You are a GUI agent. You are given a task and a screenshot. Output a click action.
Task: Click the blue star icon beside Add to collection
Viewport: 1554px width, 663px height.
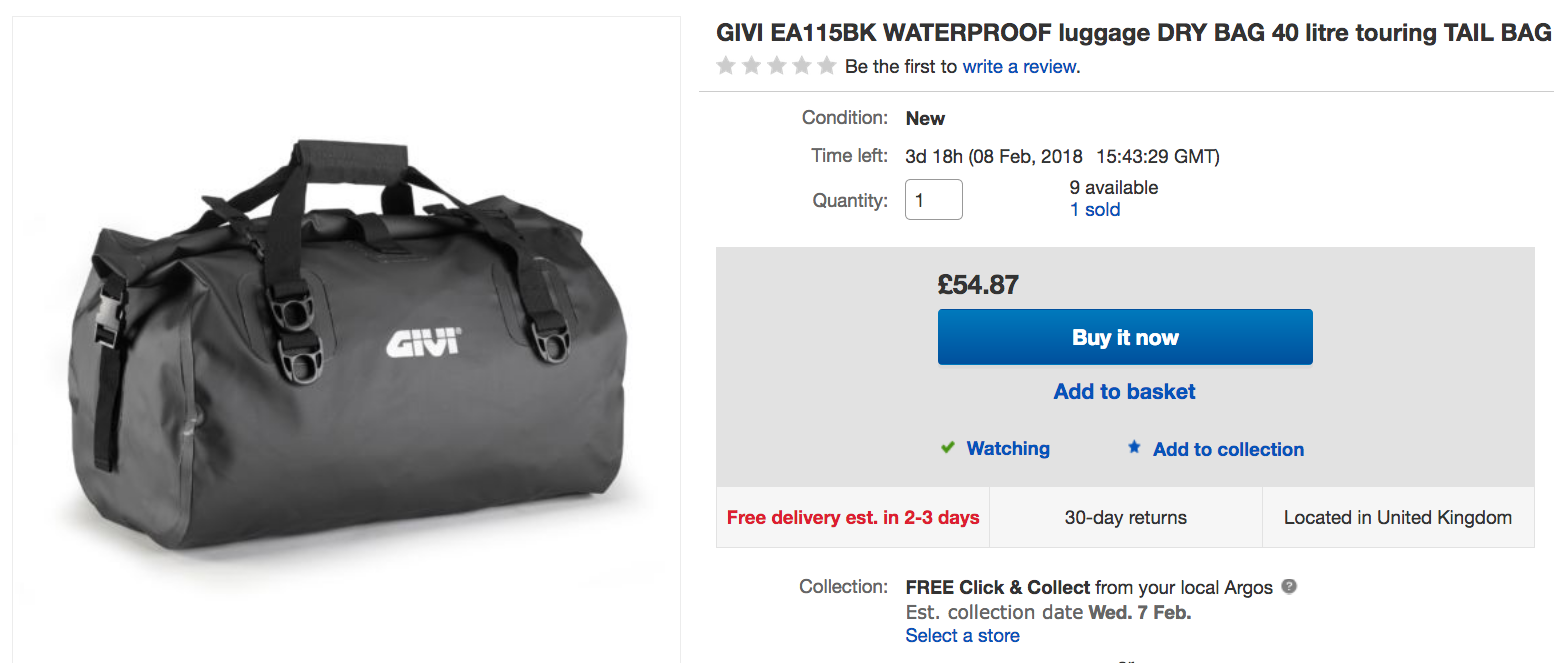point(1134,448)
